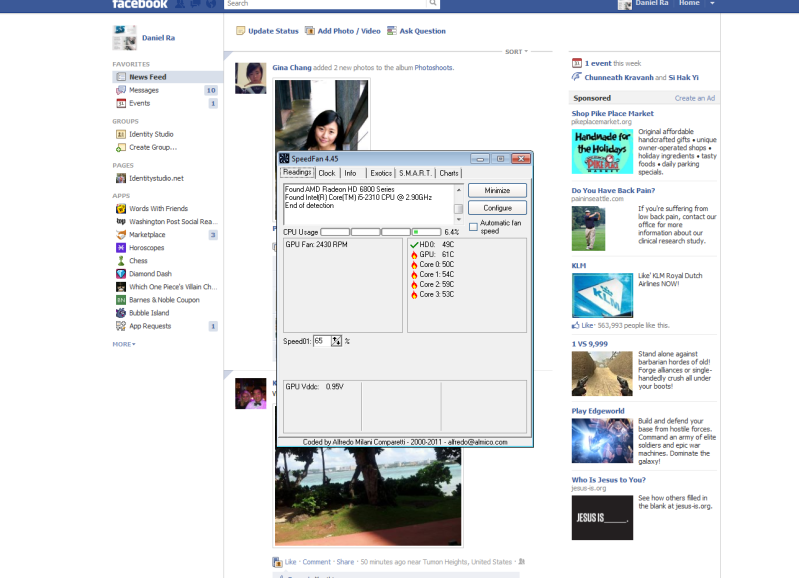Click the Update Status icon
Viewport: 799px width, 578px height.
tap(241, 31)
